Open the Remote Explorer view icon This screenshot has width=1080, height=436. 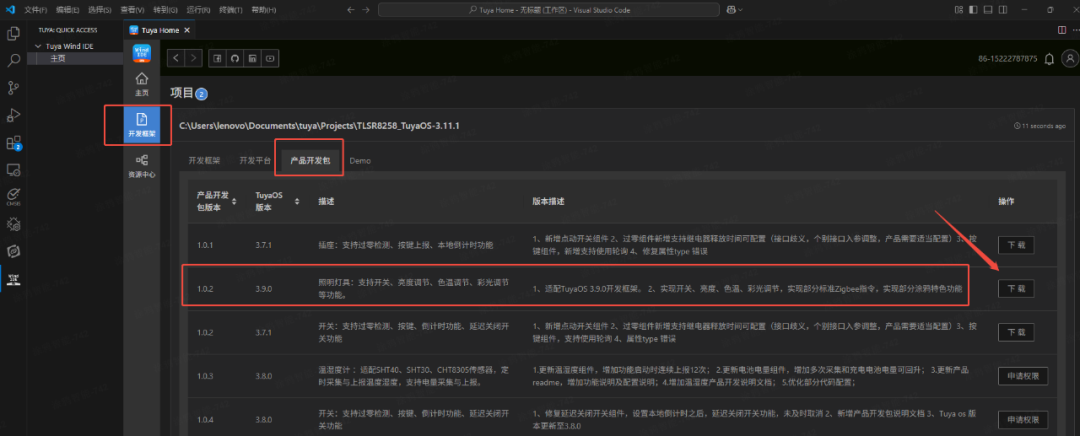pos(12,169)
